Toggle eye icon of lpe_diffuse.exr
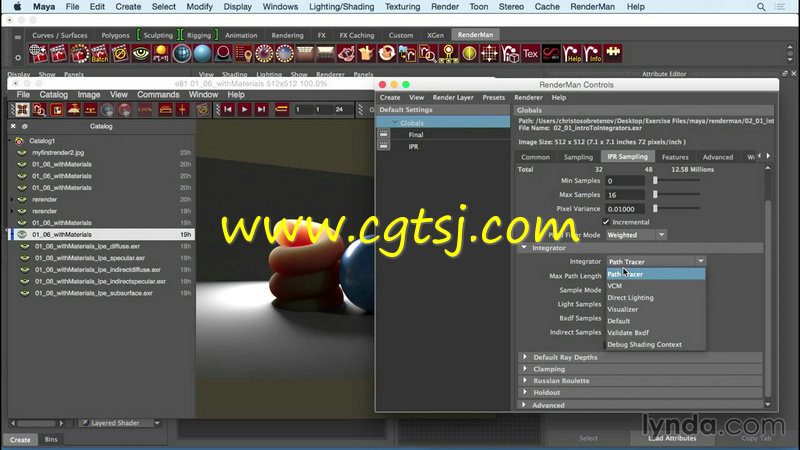Screen dimensions: 800x450 (x=24, y=246)
